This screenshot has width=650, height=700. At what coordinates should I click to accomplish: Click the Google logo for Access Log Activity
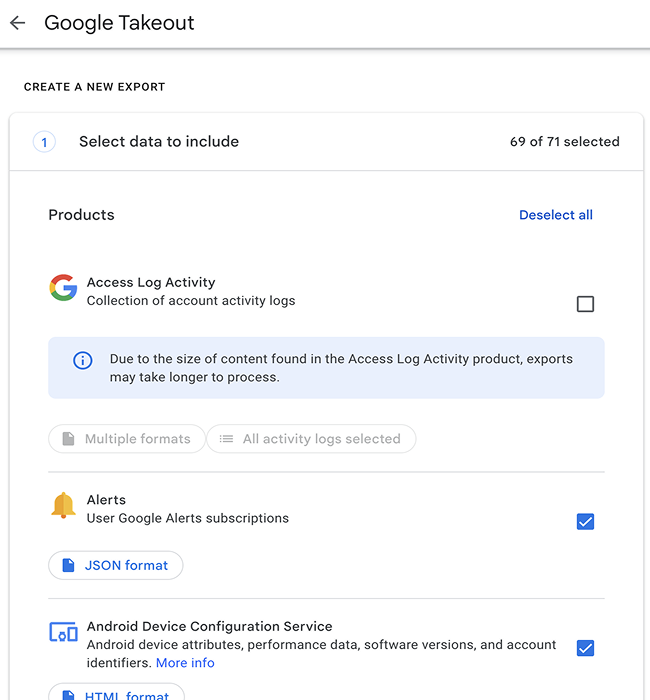coord(63,288)
